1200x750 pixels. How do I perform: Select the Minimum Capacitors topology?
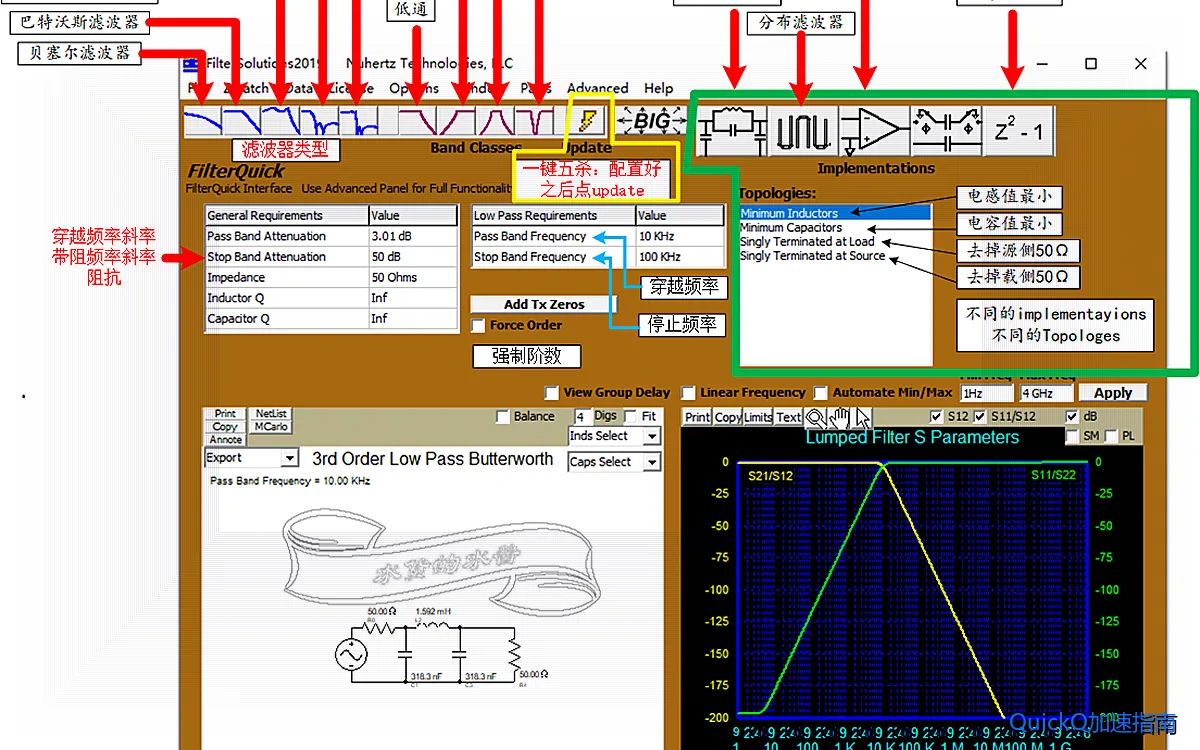point(836,227)
